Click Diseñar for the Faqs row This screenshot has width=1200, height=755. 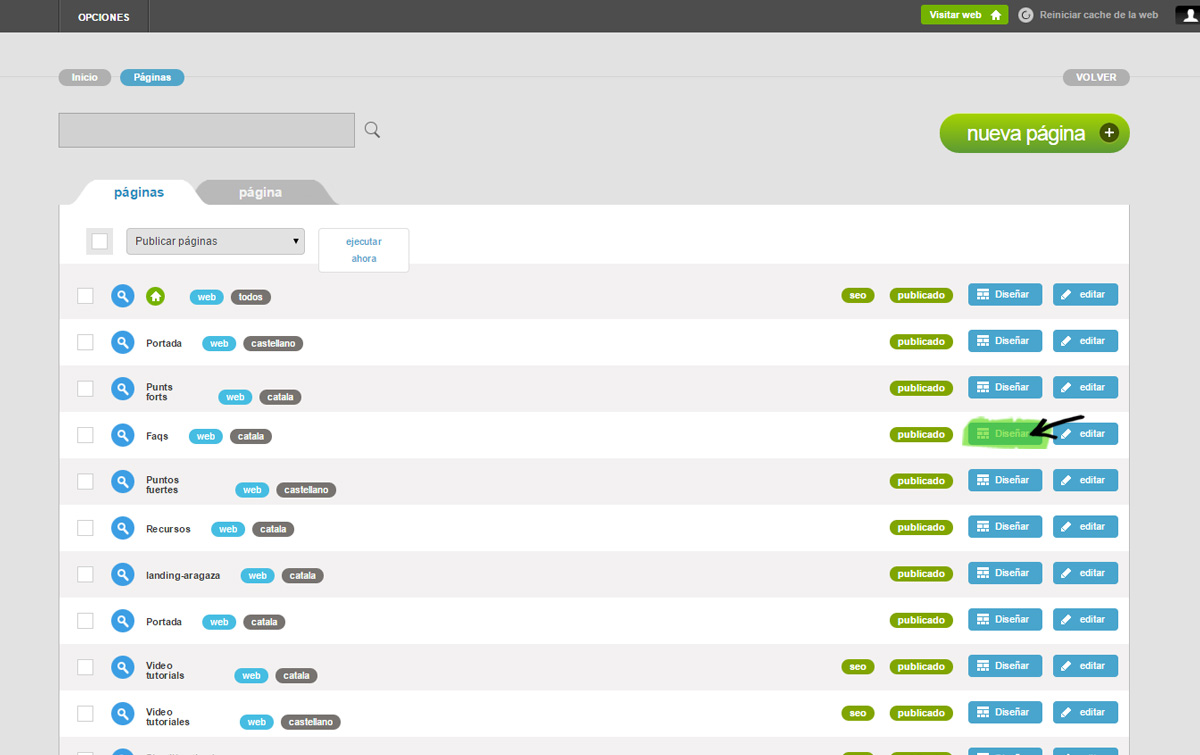click(1005, 434)
